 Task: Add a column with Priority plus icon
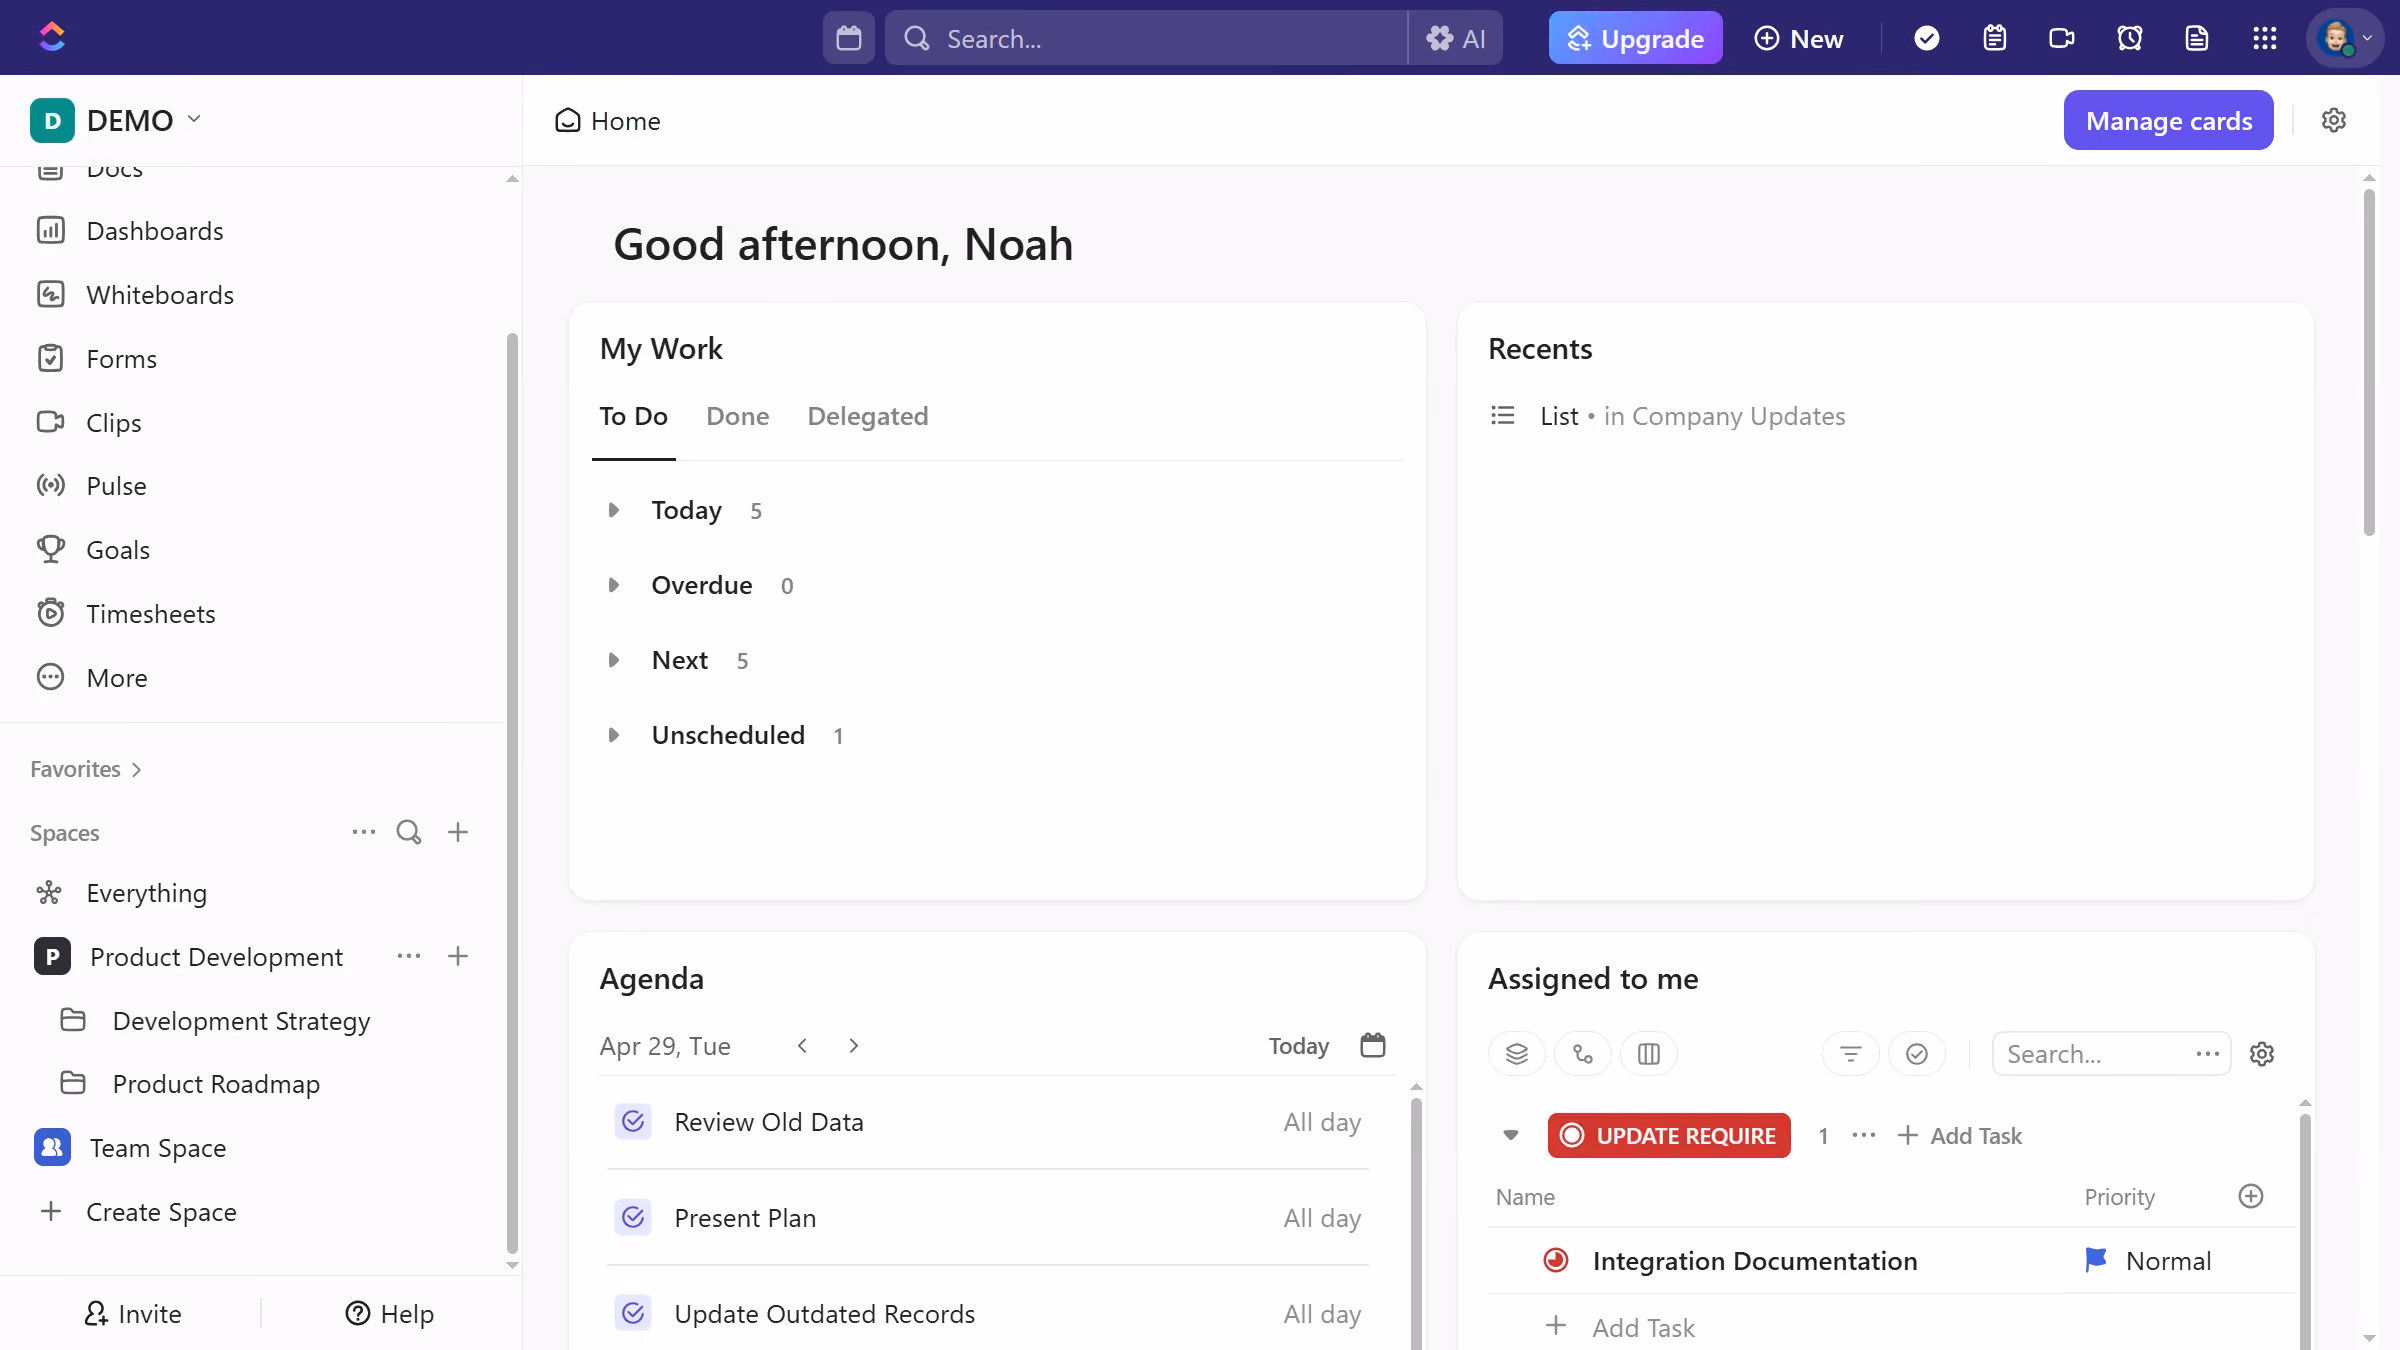coord(2251,1196)
